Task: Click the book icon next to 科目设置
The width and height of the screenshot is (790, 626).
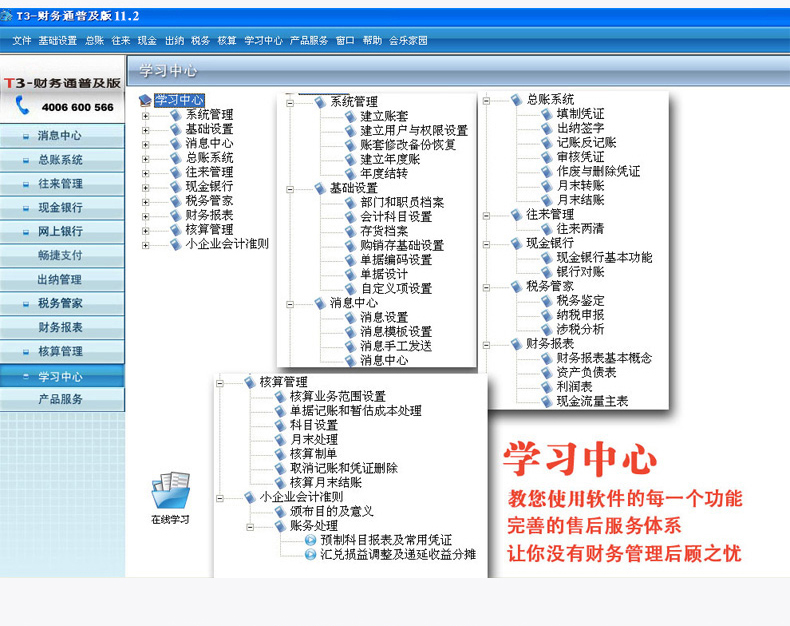Action: pyautogui.click(x=281, y=425)
